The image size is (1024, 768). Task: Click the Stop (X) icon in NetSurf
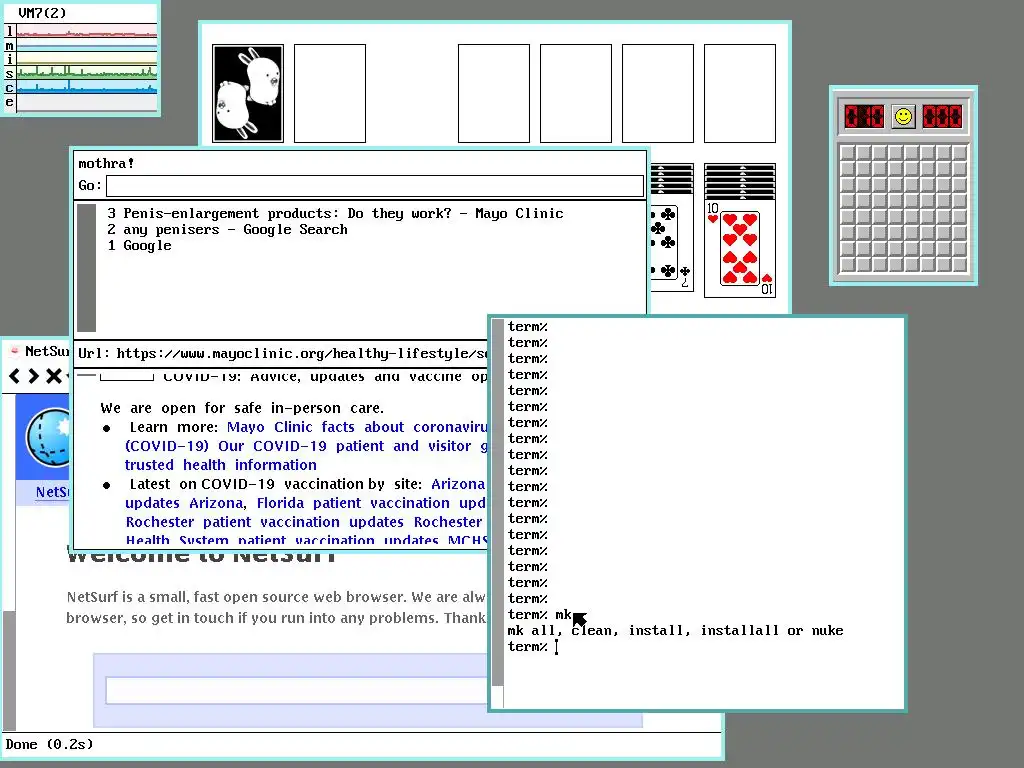[54, 376]
